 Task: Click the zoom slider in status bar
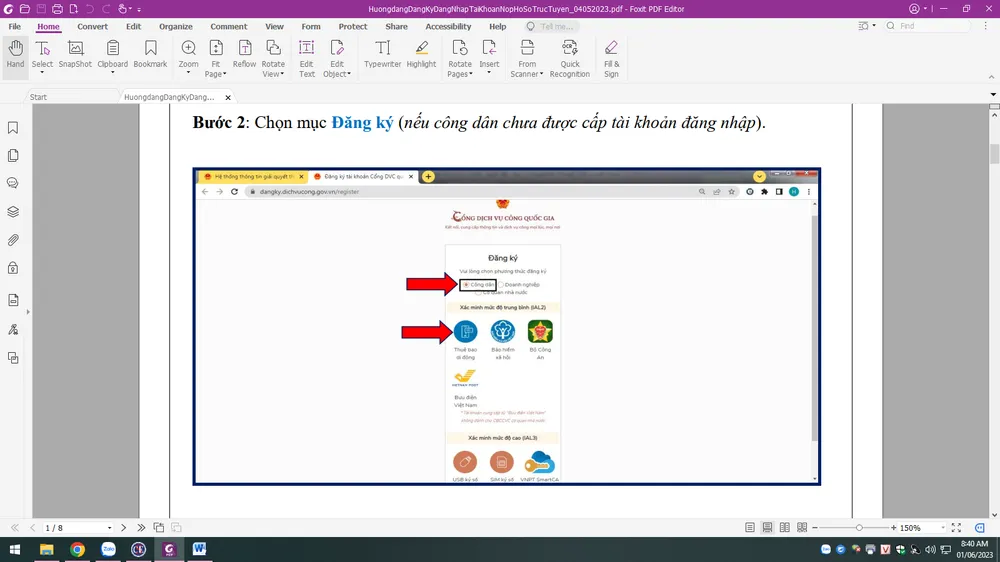(x=858, y=527)
